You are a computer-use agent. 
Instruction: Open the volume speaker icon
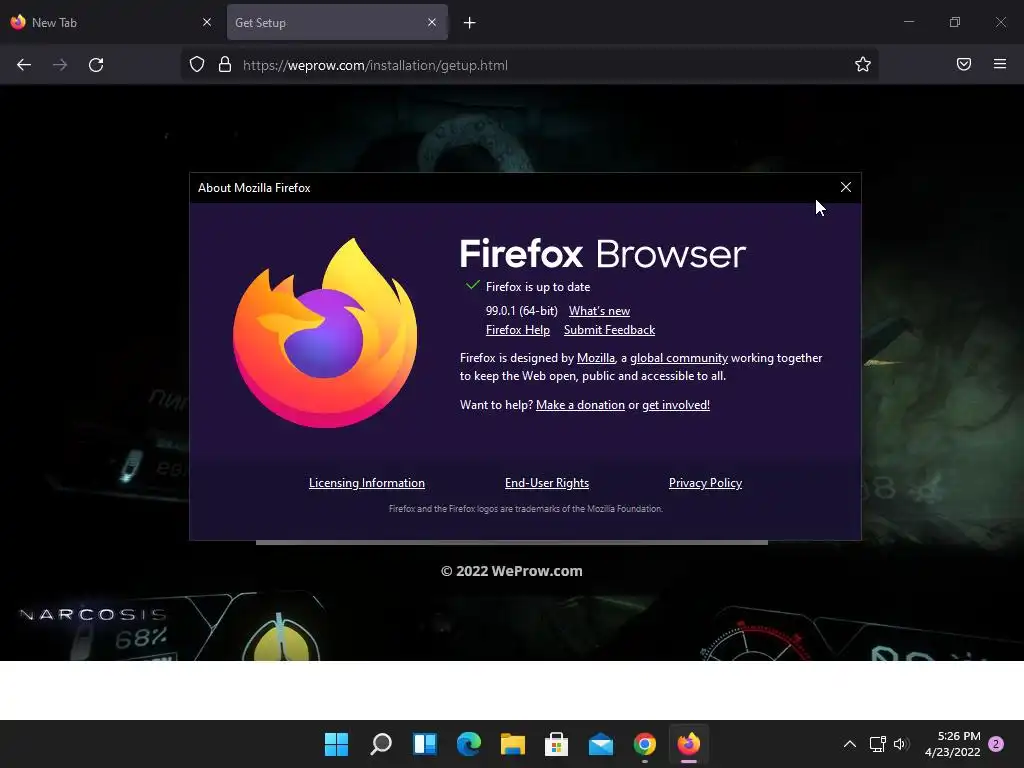coord(901,744)
